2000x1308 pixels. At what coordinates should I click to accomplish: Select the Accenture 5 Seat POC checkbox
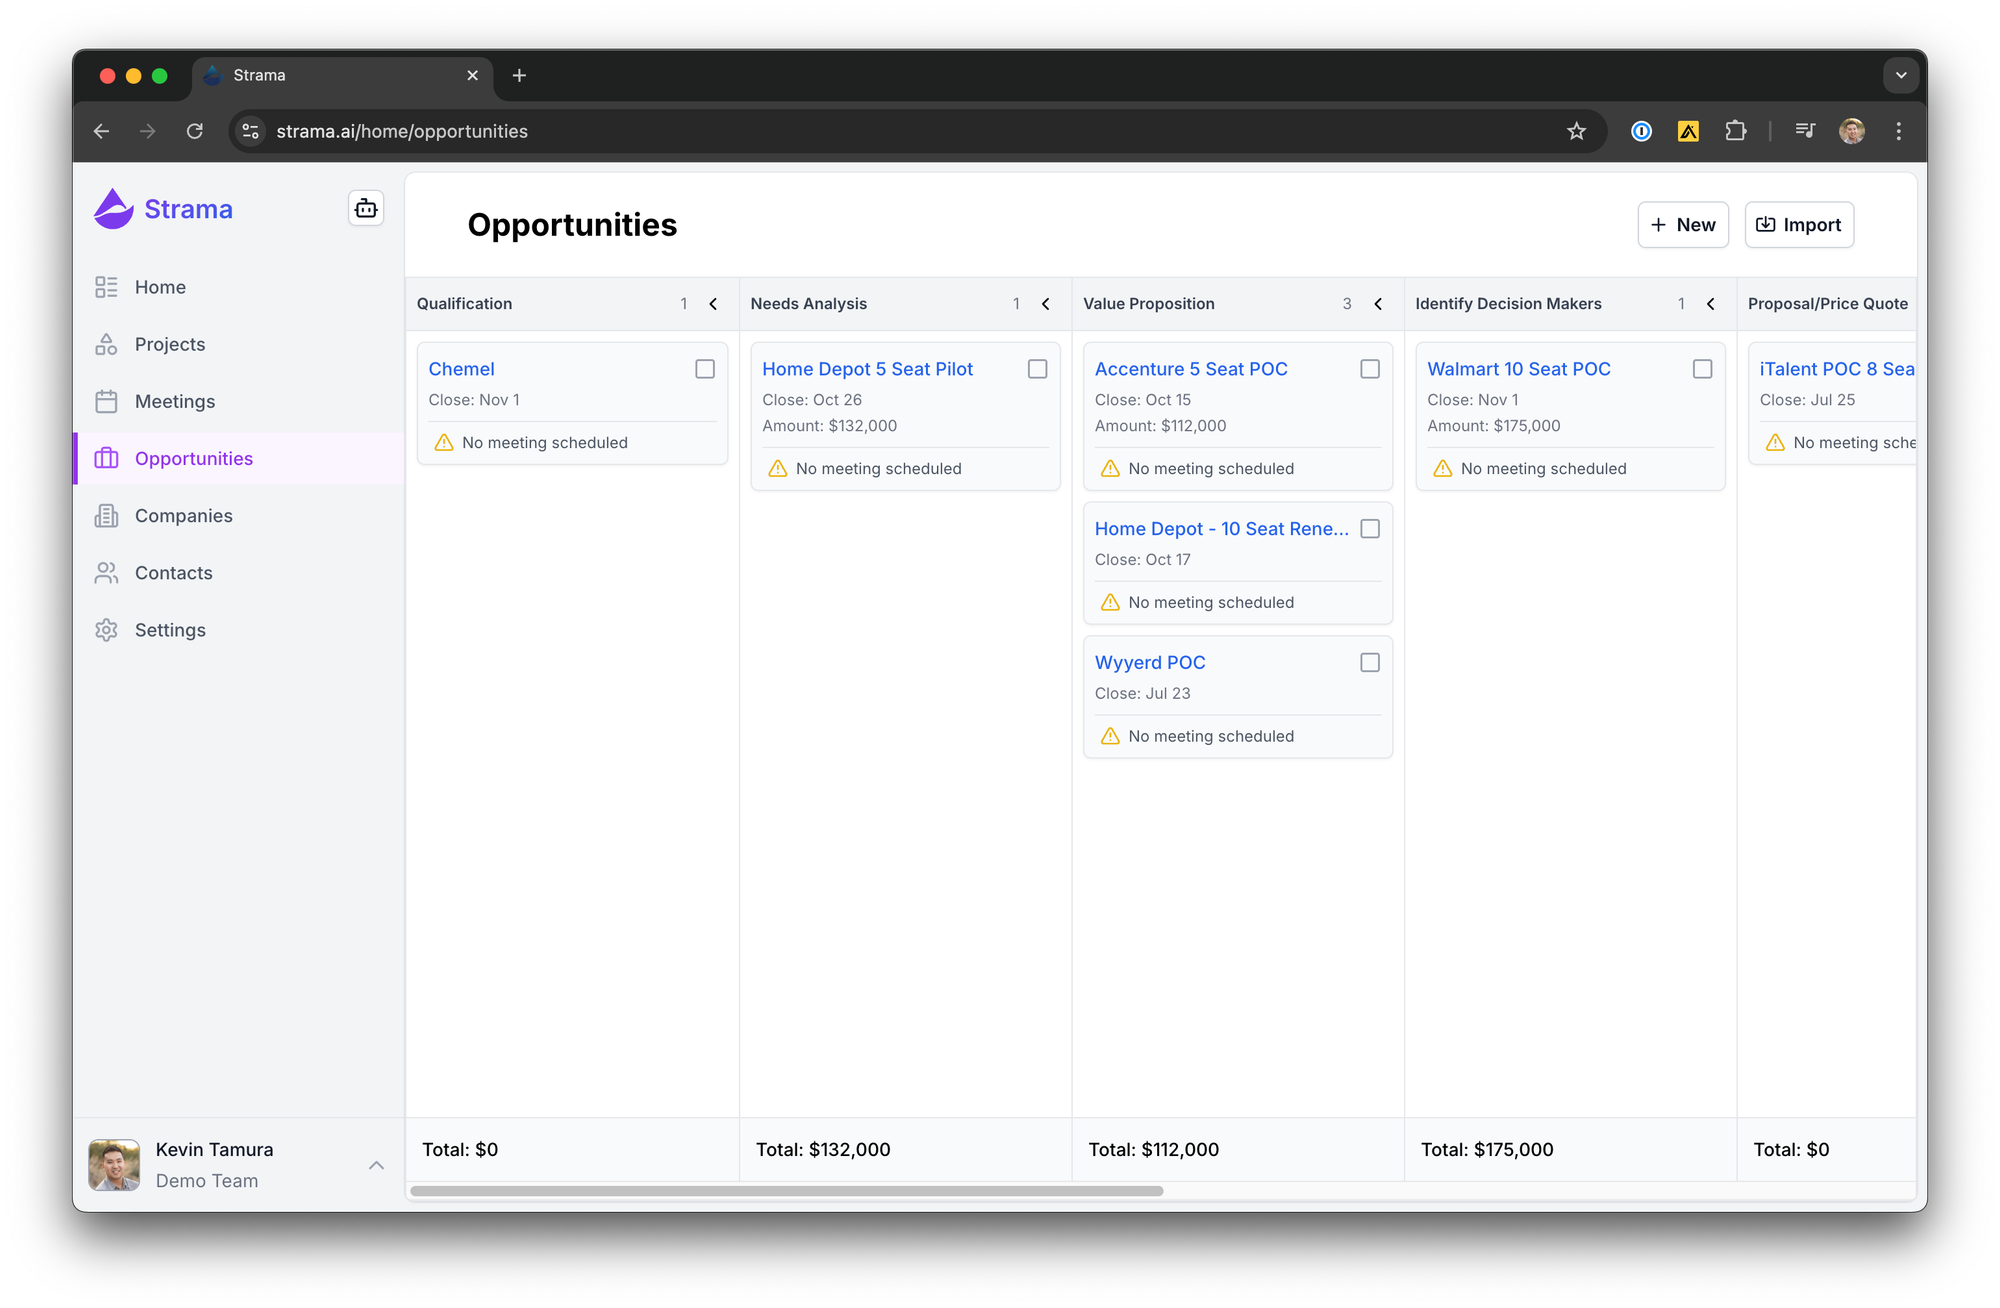(x=1370, y=369)
